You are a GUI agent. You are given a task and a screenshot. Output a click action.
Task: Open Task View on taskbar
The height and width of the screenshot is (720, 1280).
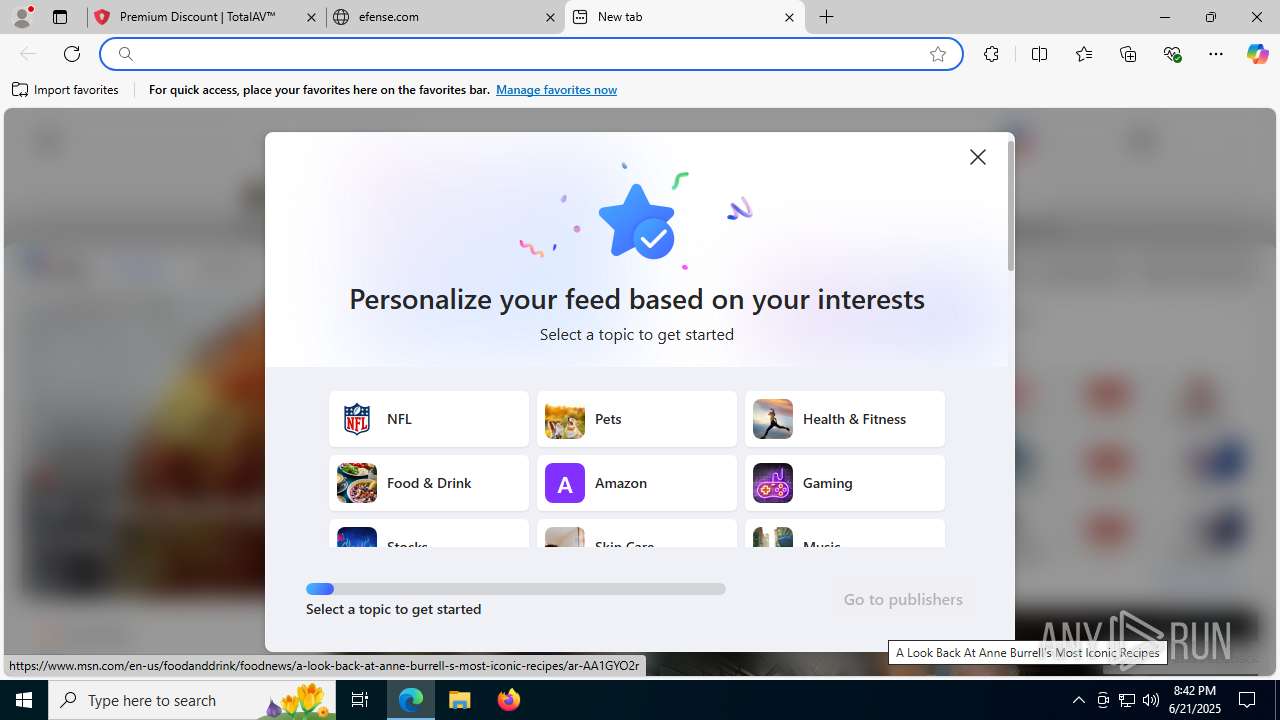[361, 700]
